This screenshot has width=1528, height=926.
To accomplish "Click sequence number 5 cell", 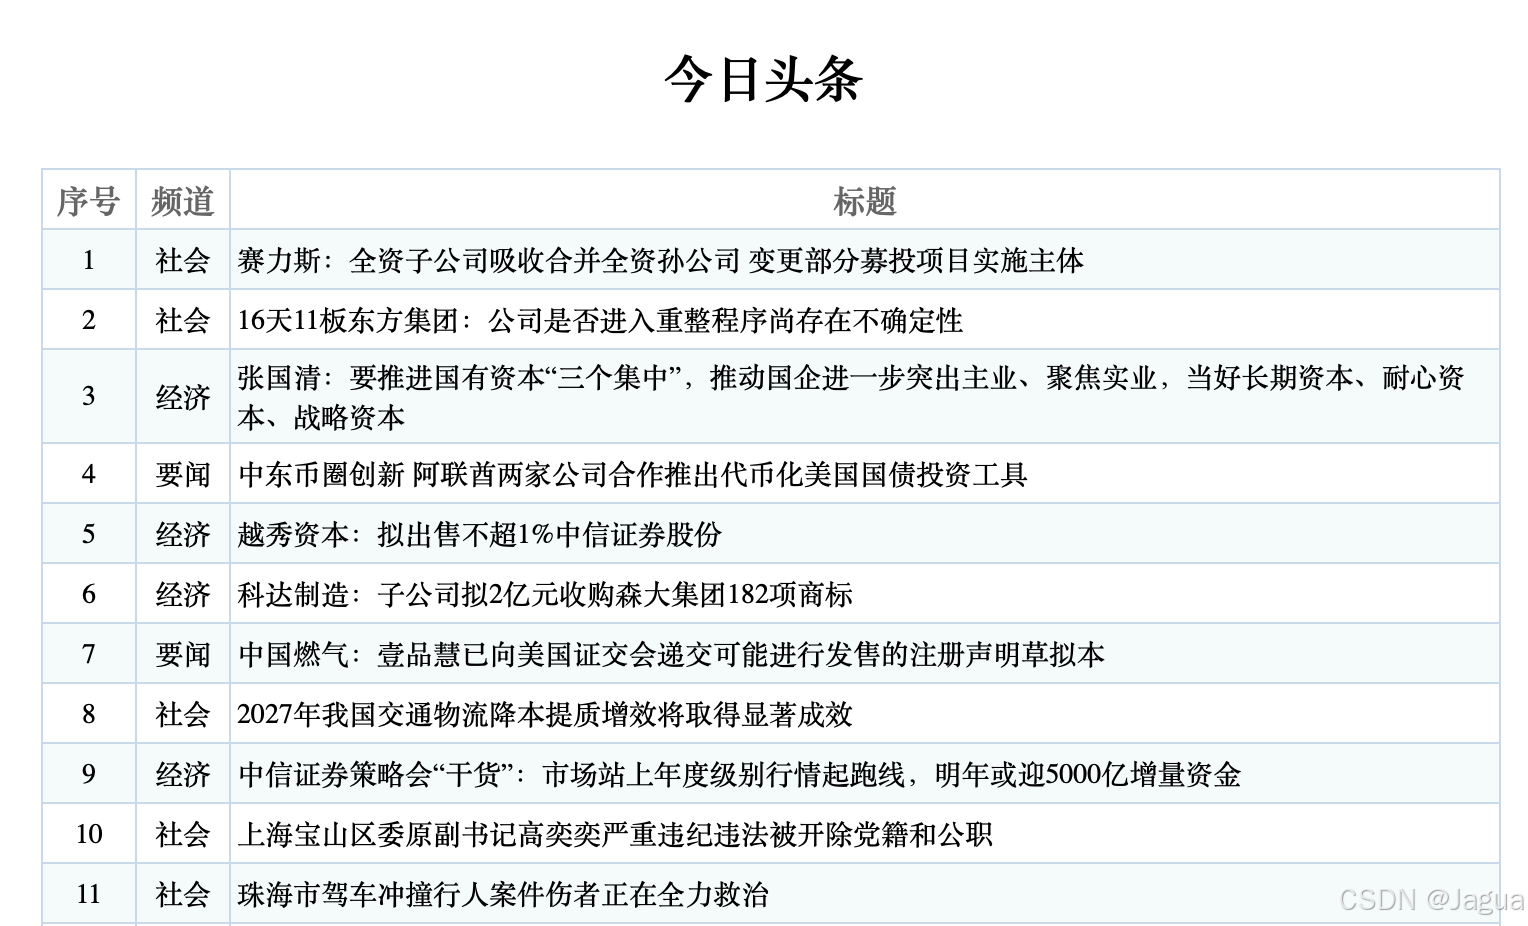I will click(x=89, y=534).
